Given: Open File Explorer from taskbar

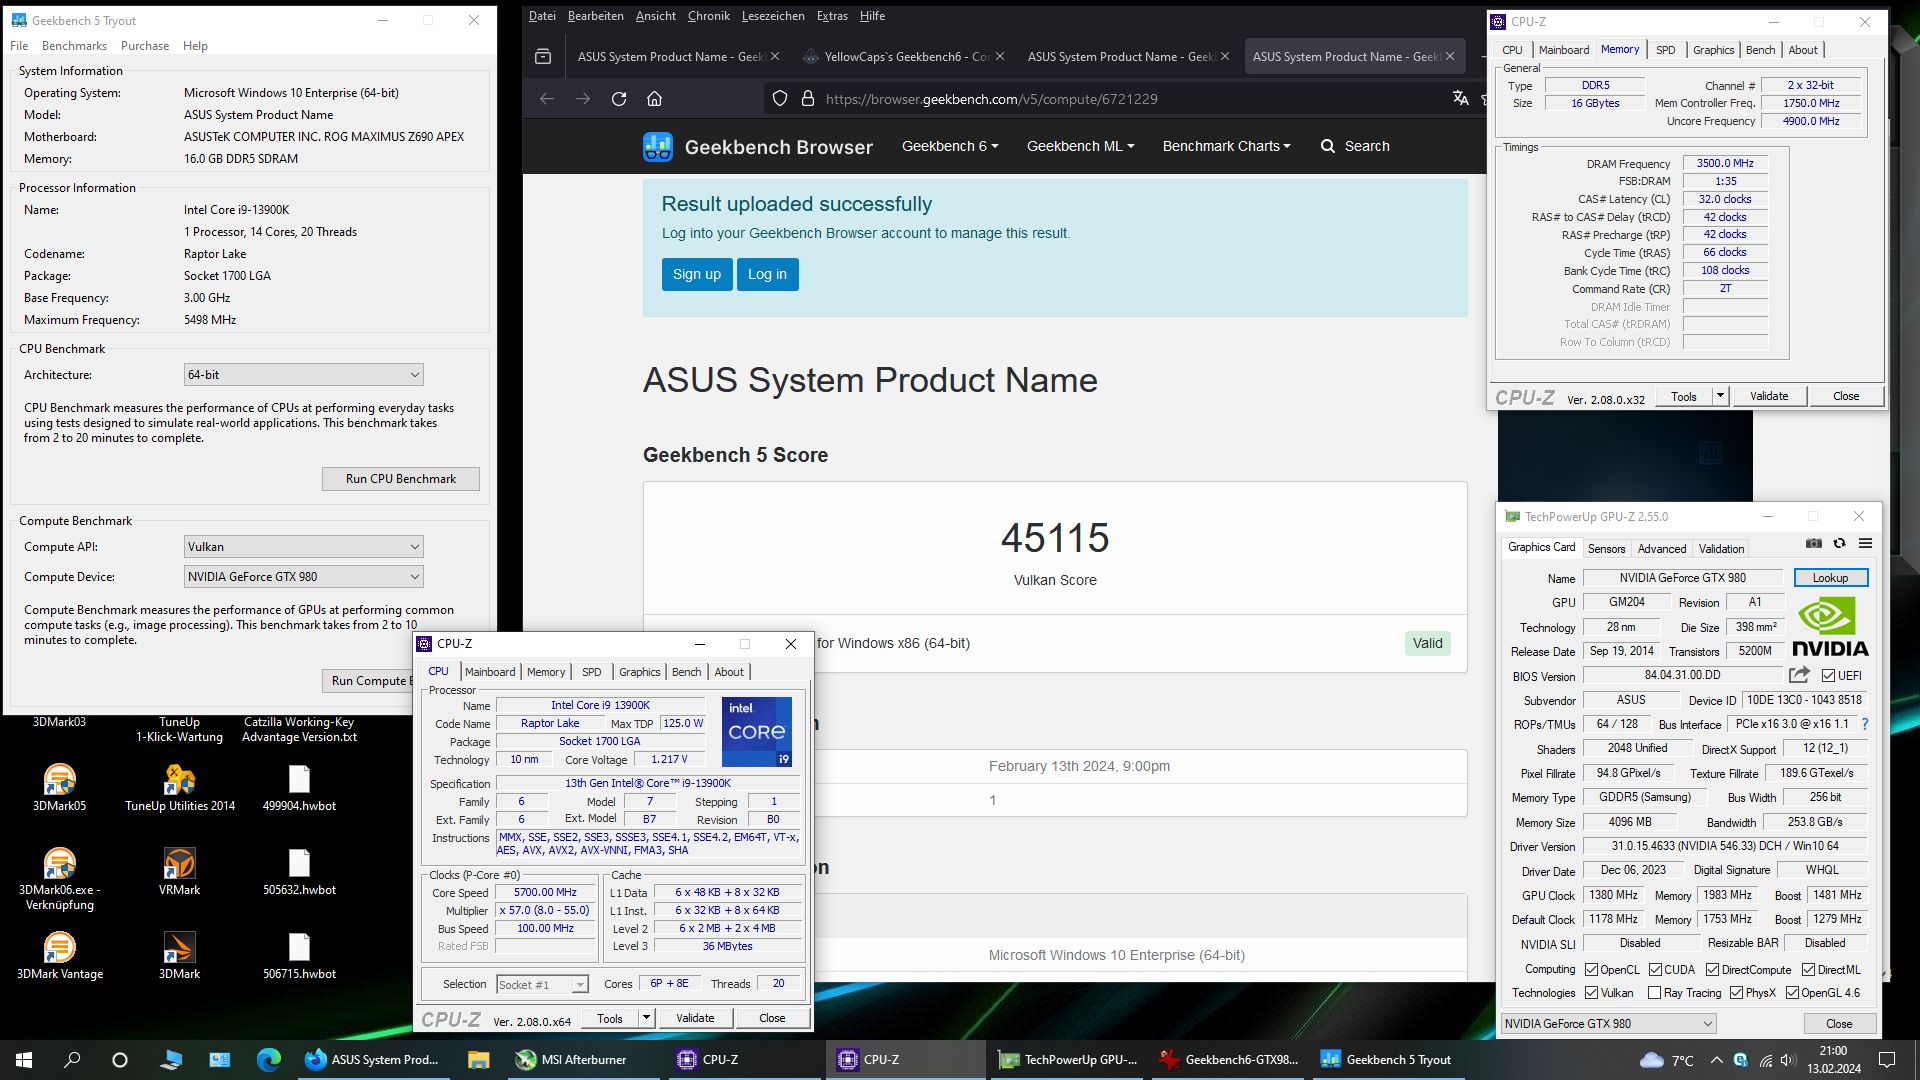Looking at the screenshot, I should (478, 1060).
